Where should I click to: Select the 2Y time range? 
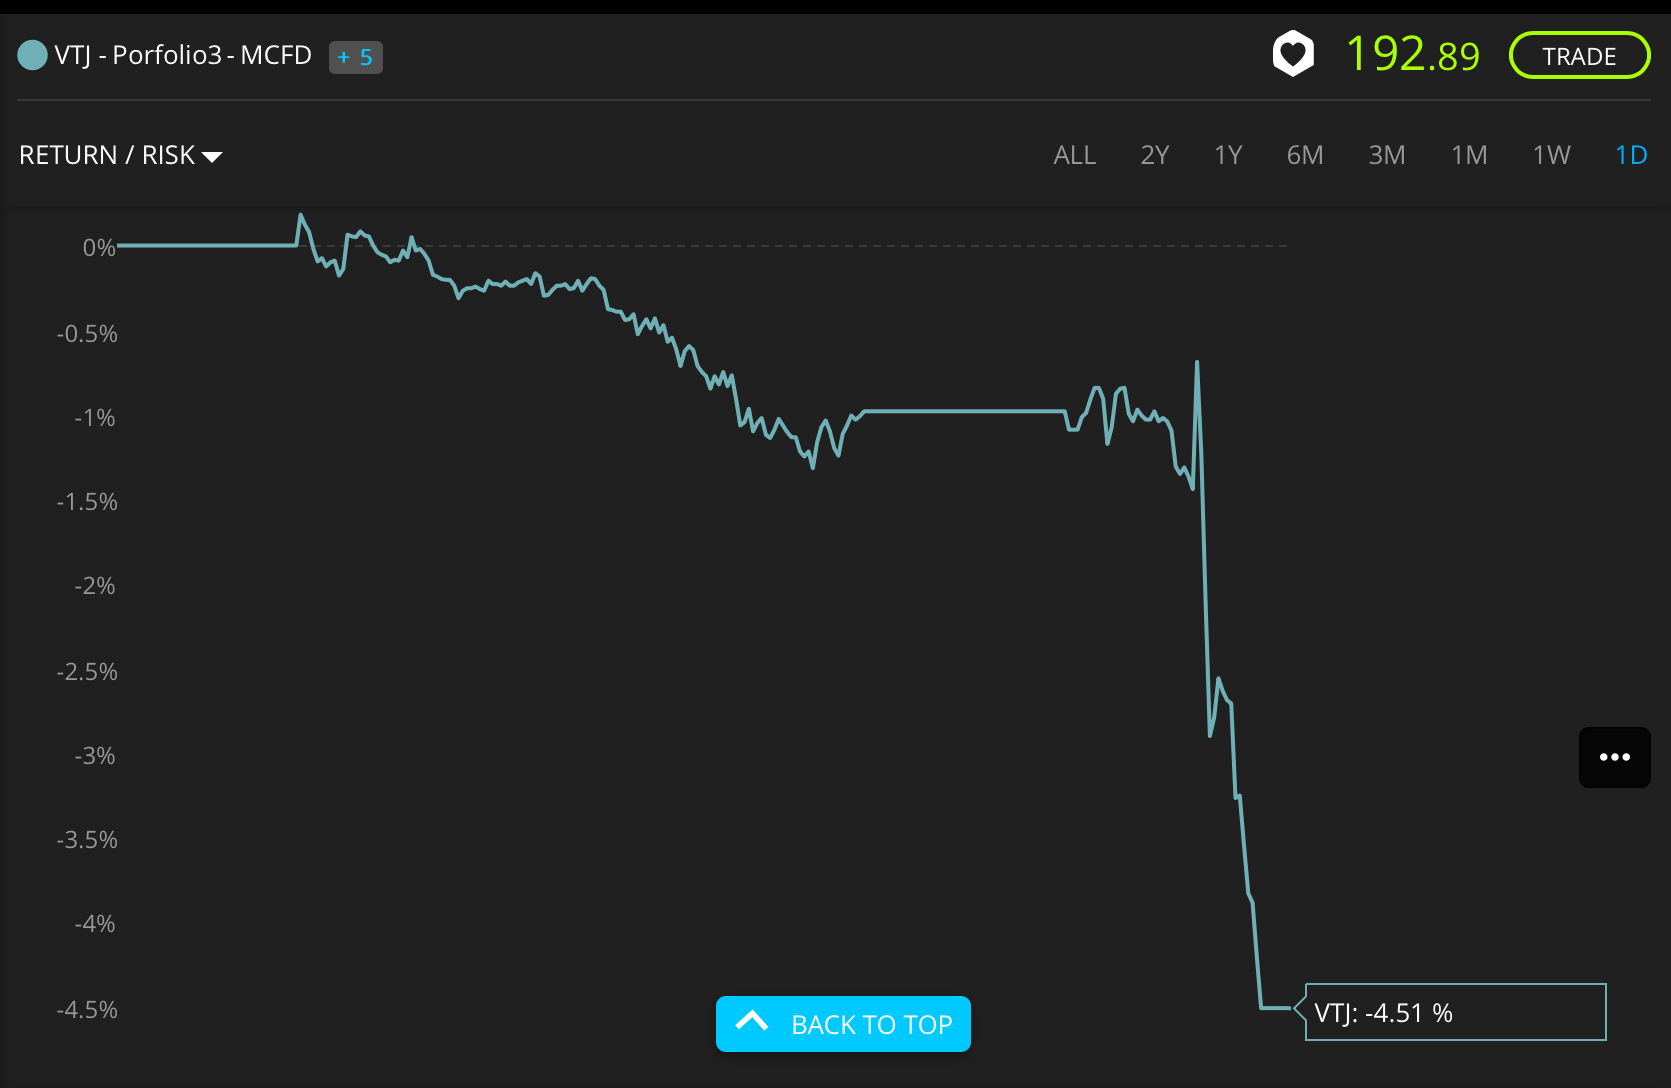coord(1154,155)
